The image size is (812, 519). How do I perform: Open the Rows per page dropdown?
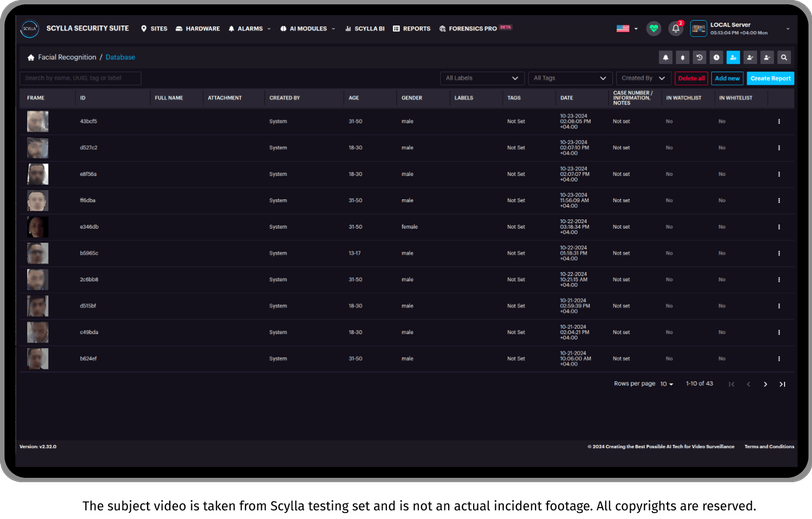[666, 384]
